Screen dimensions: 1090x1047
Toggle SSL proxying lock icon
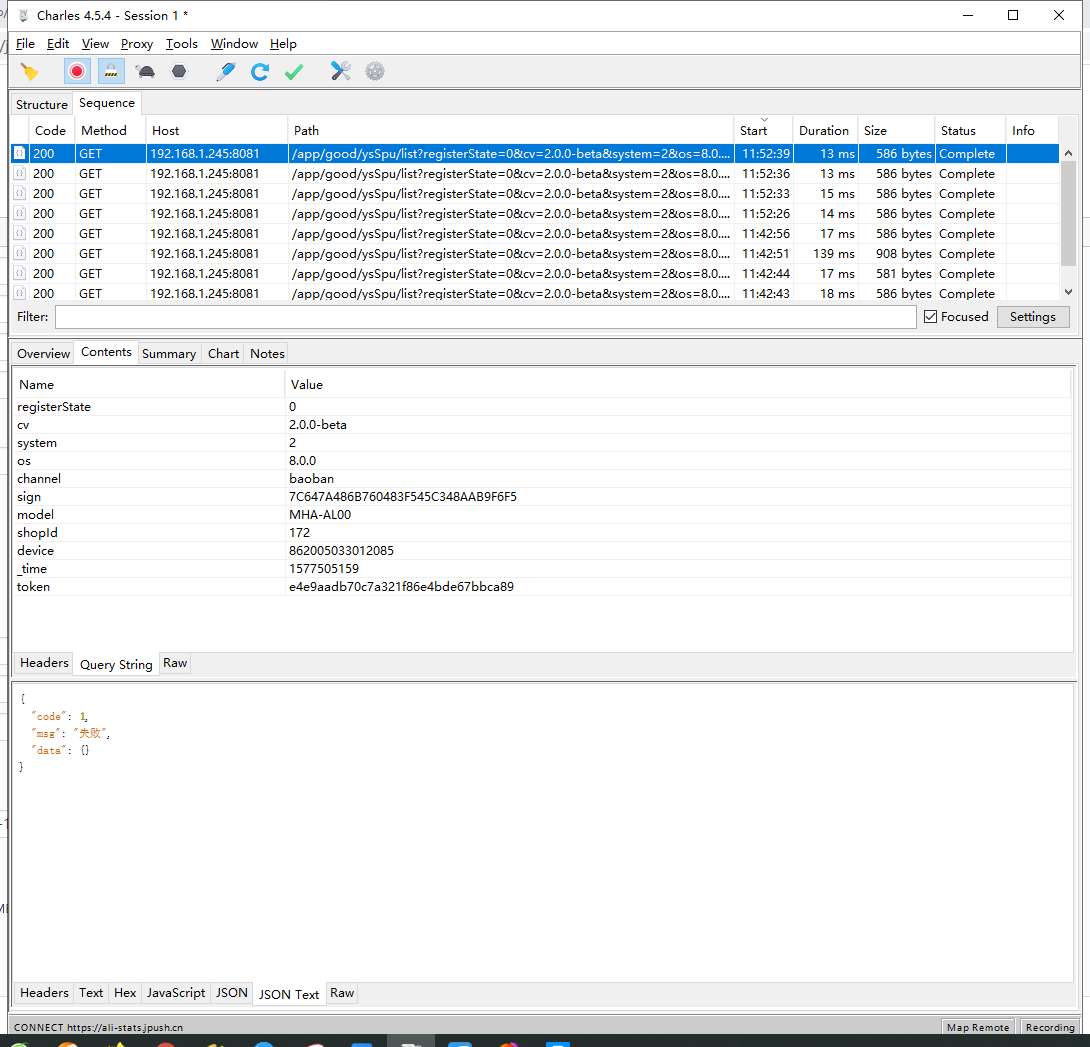pyautogui.click(x=111, y=71)
